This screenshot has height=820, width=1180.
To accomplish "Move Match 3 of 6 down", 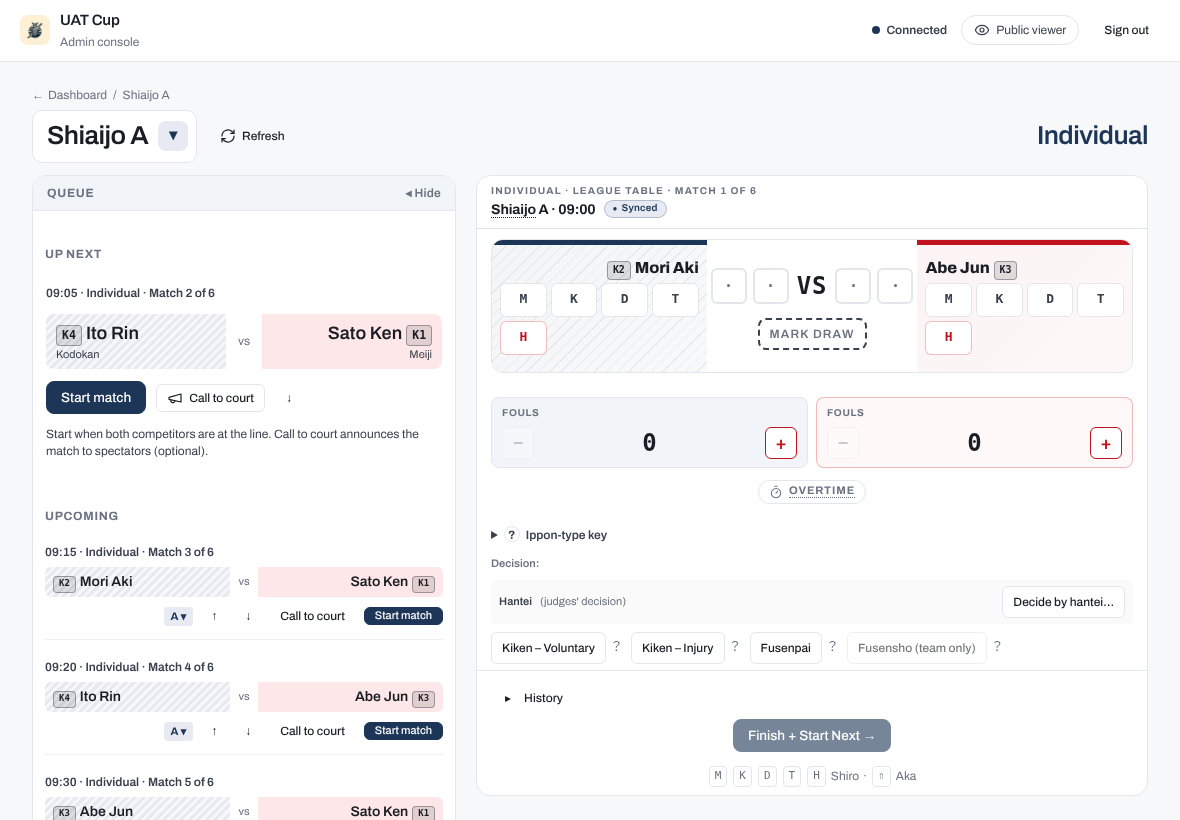I will point(248,616).
